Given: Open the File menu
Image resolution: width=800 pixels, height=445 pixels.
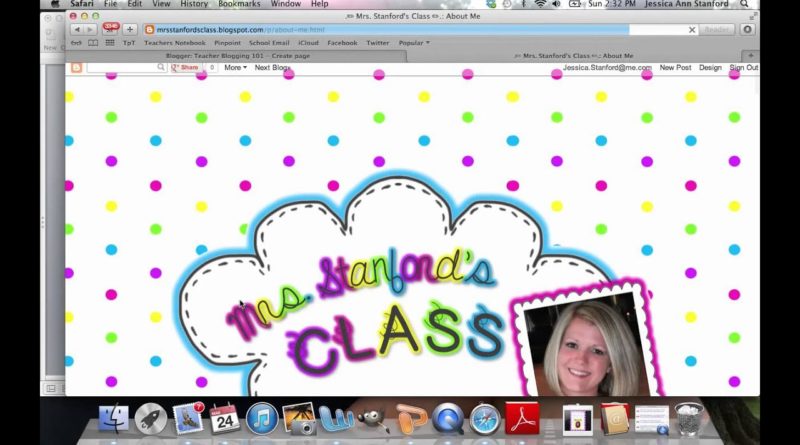Looking at the screenshot, I should pos(110,4).
